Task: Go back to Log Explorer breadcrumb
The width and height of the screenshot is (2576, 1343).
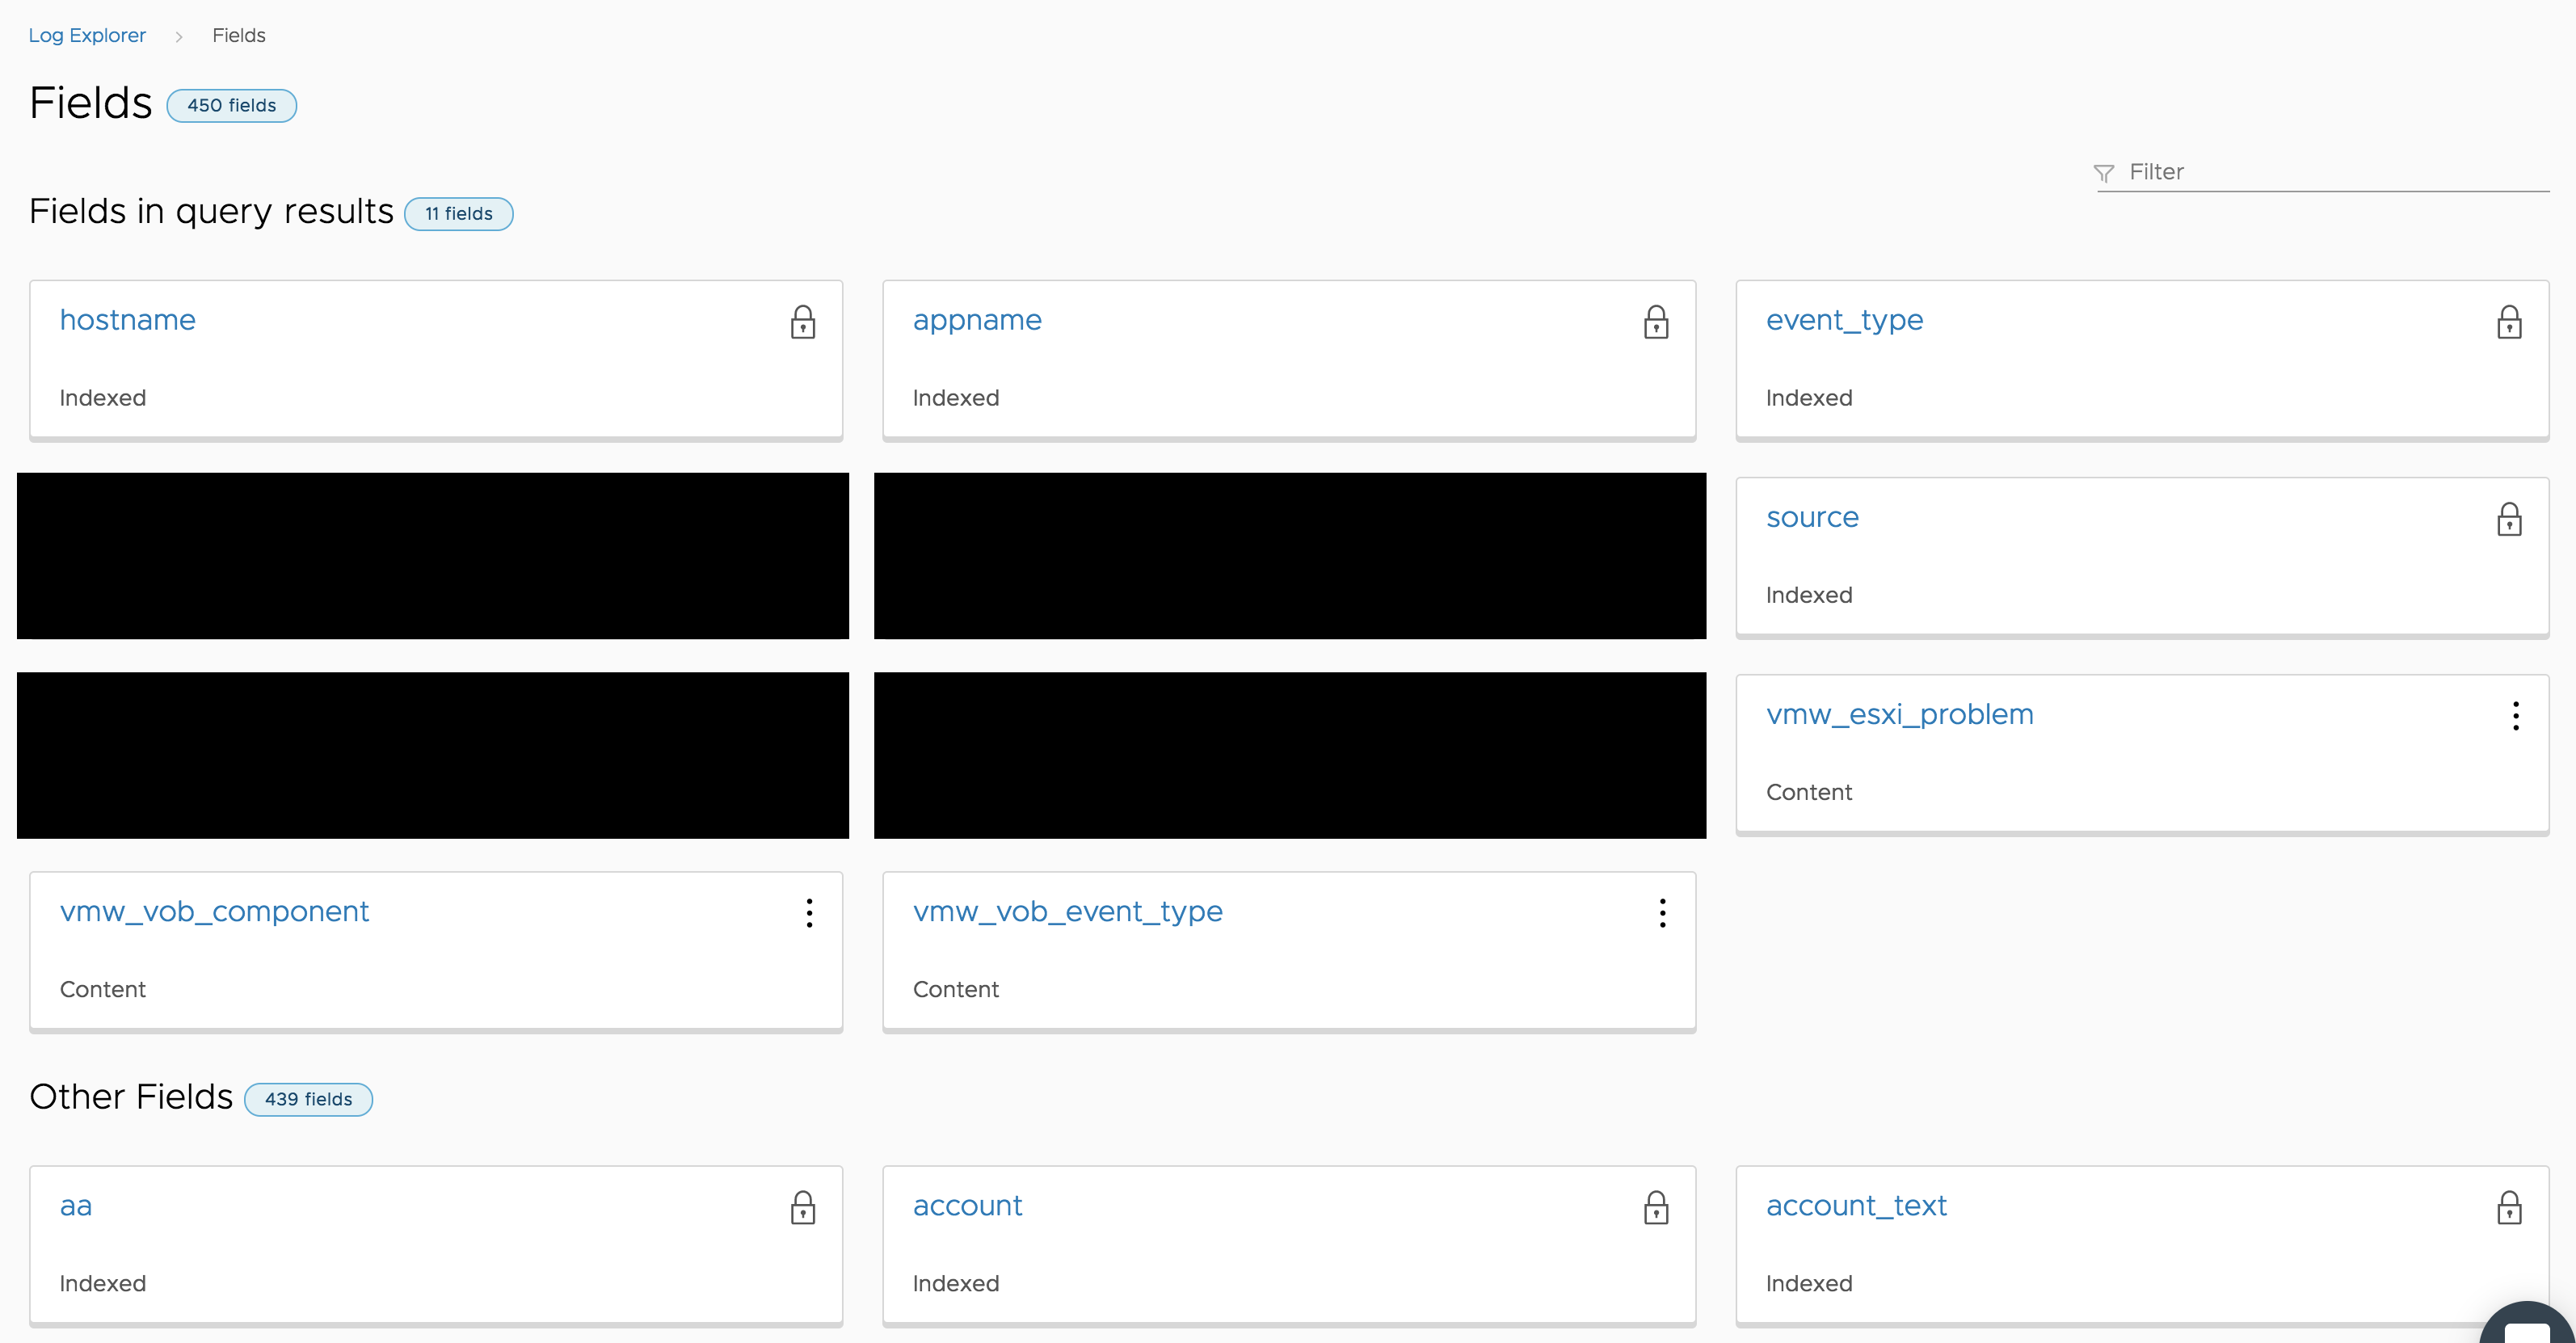Action: coord(87,35)
